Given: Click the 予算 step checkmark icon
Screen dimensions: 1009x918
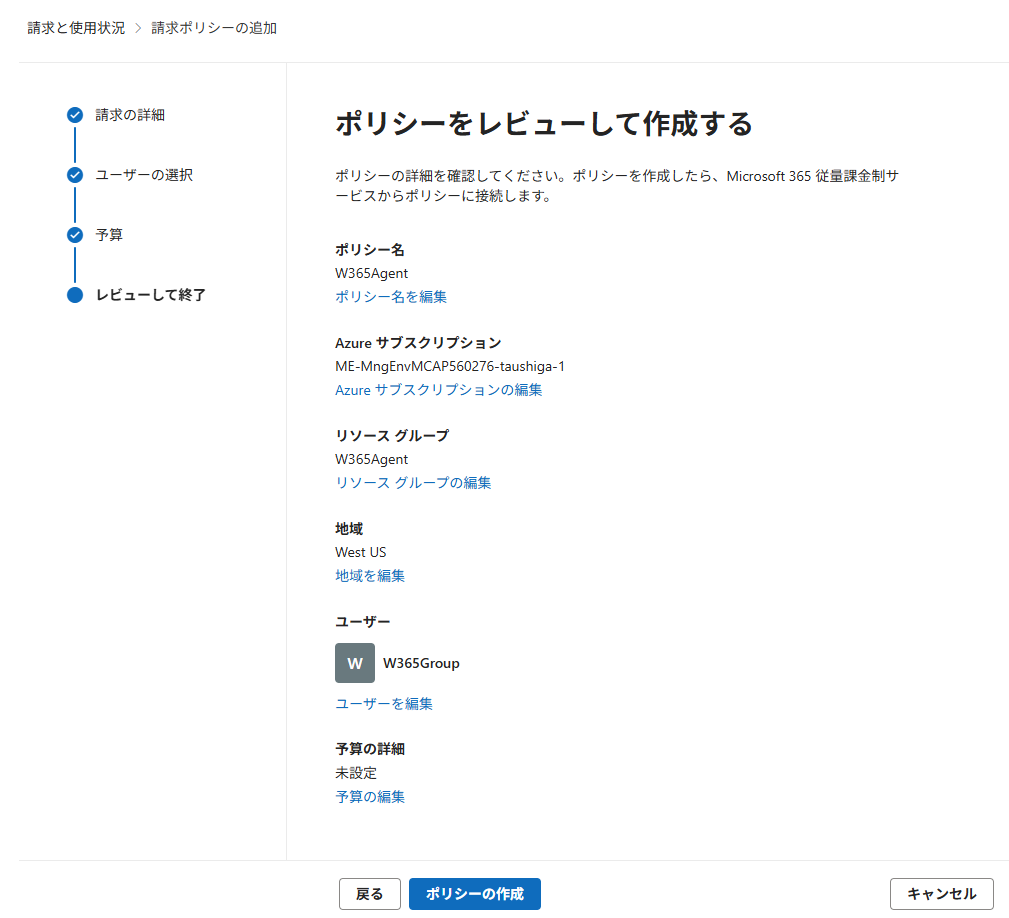Looking at the screenshot, I should pos(75,235).
